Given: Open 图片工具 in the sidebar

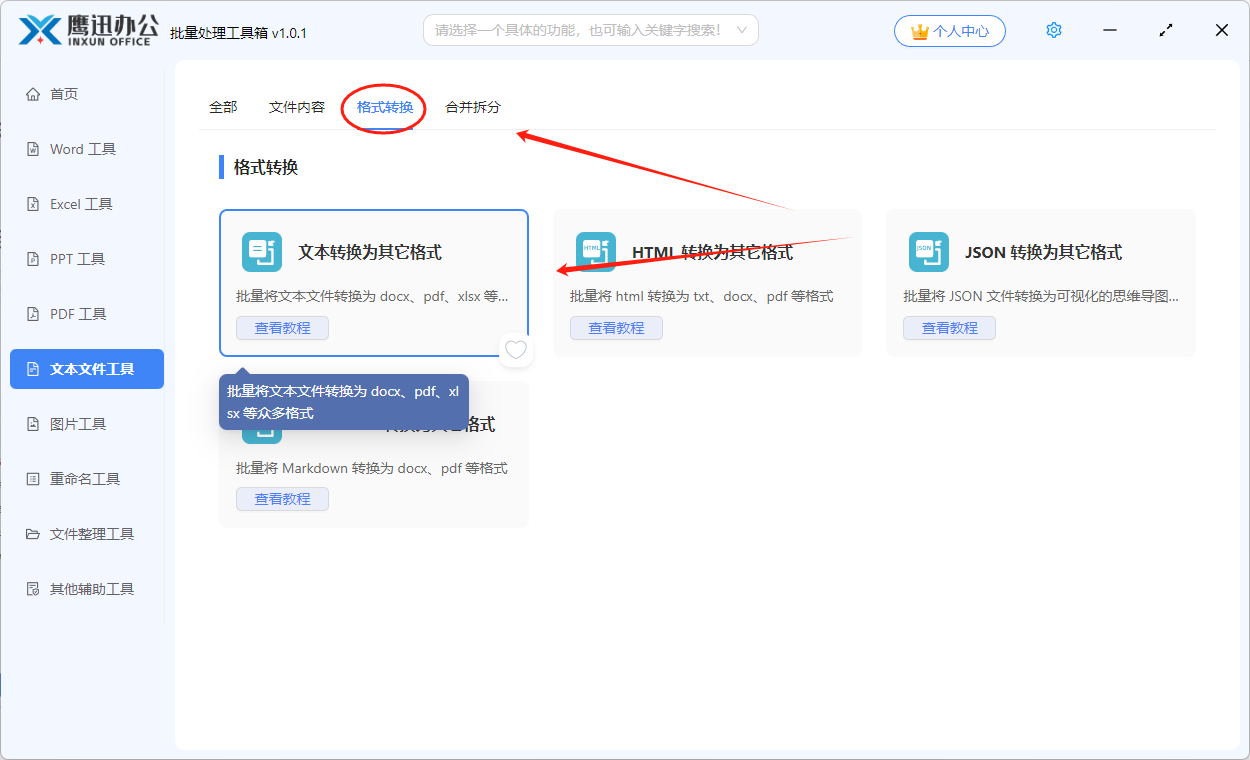Looking at the screenshot, I should point(87,424).
